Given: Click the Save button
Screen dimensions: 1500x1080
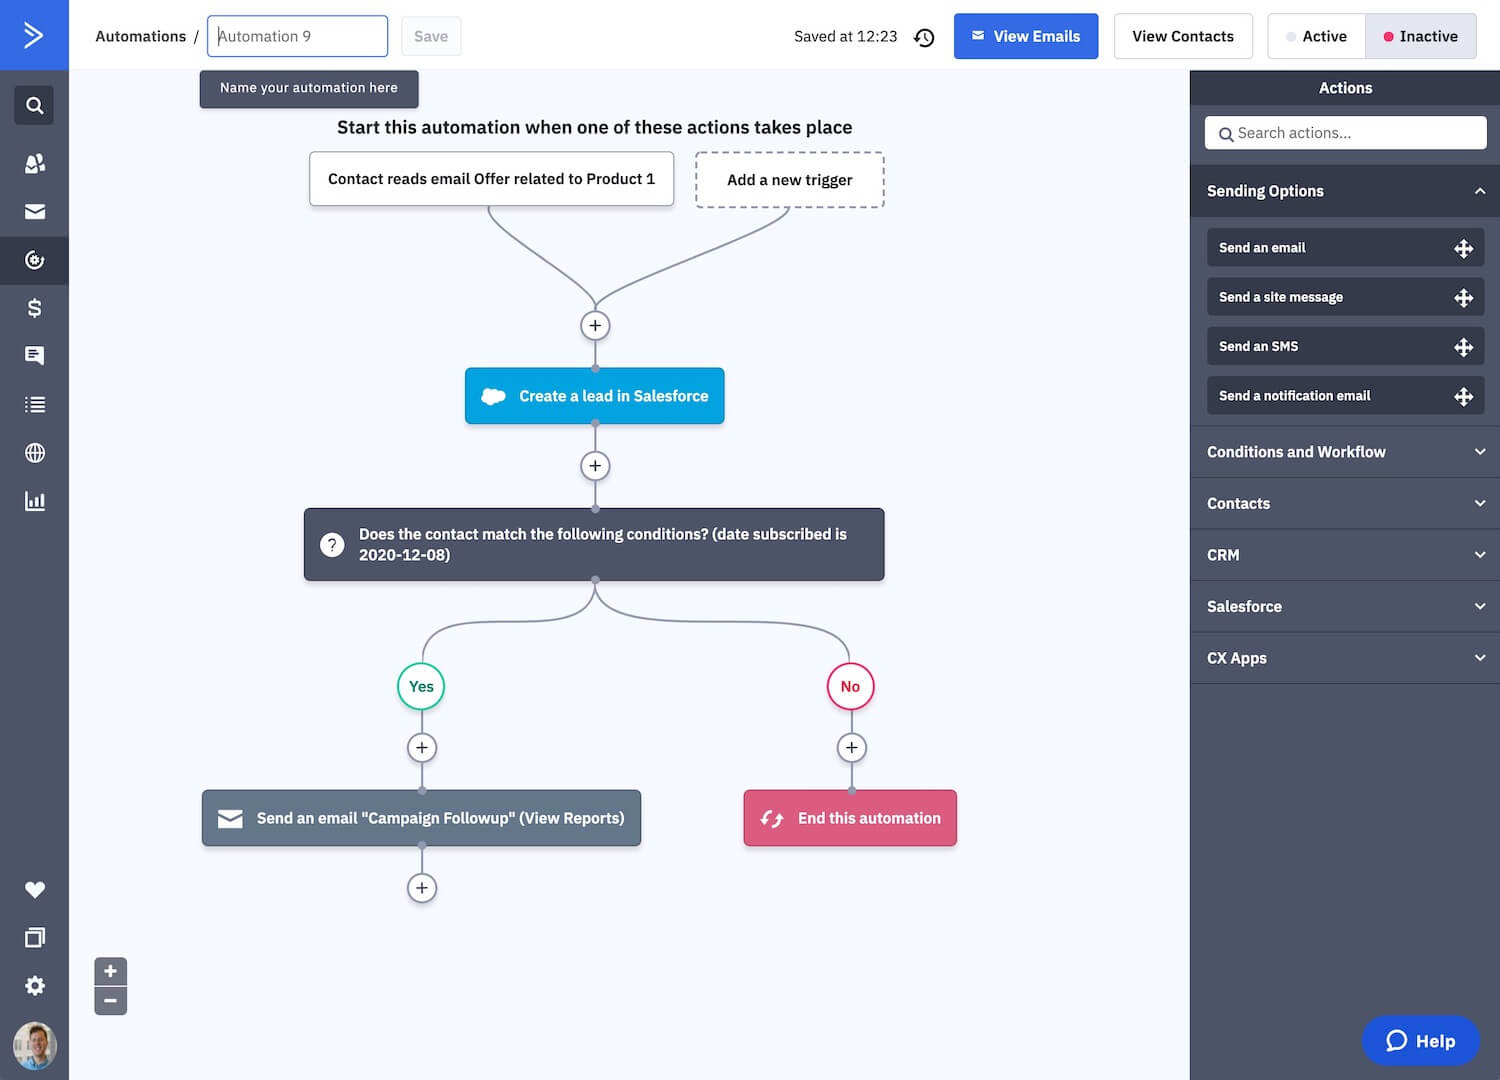Looking at the screenshot, I should [431, 36].
